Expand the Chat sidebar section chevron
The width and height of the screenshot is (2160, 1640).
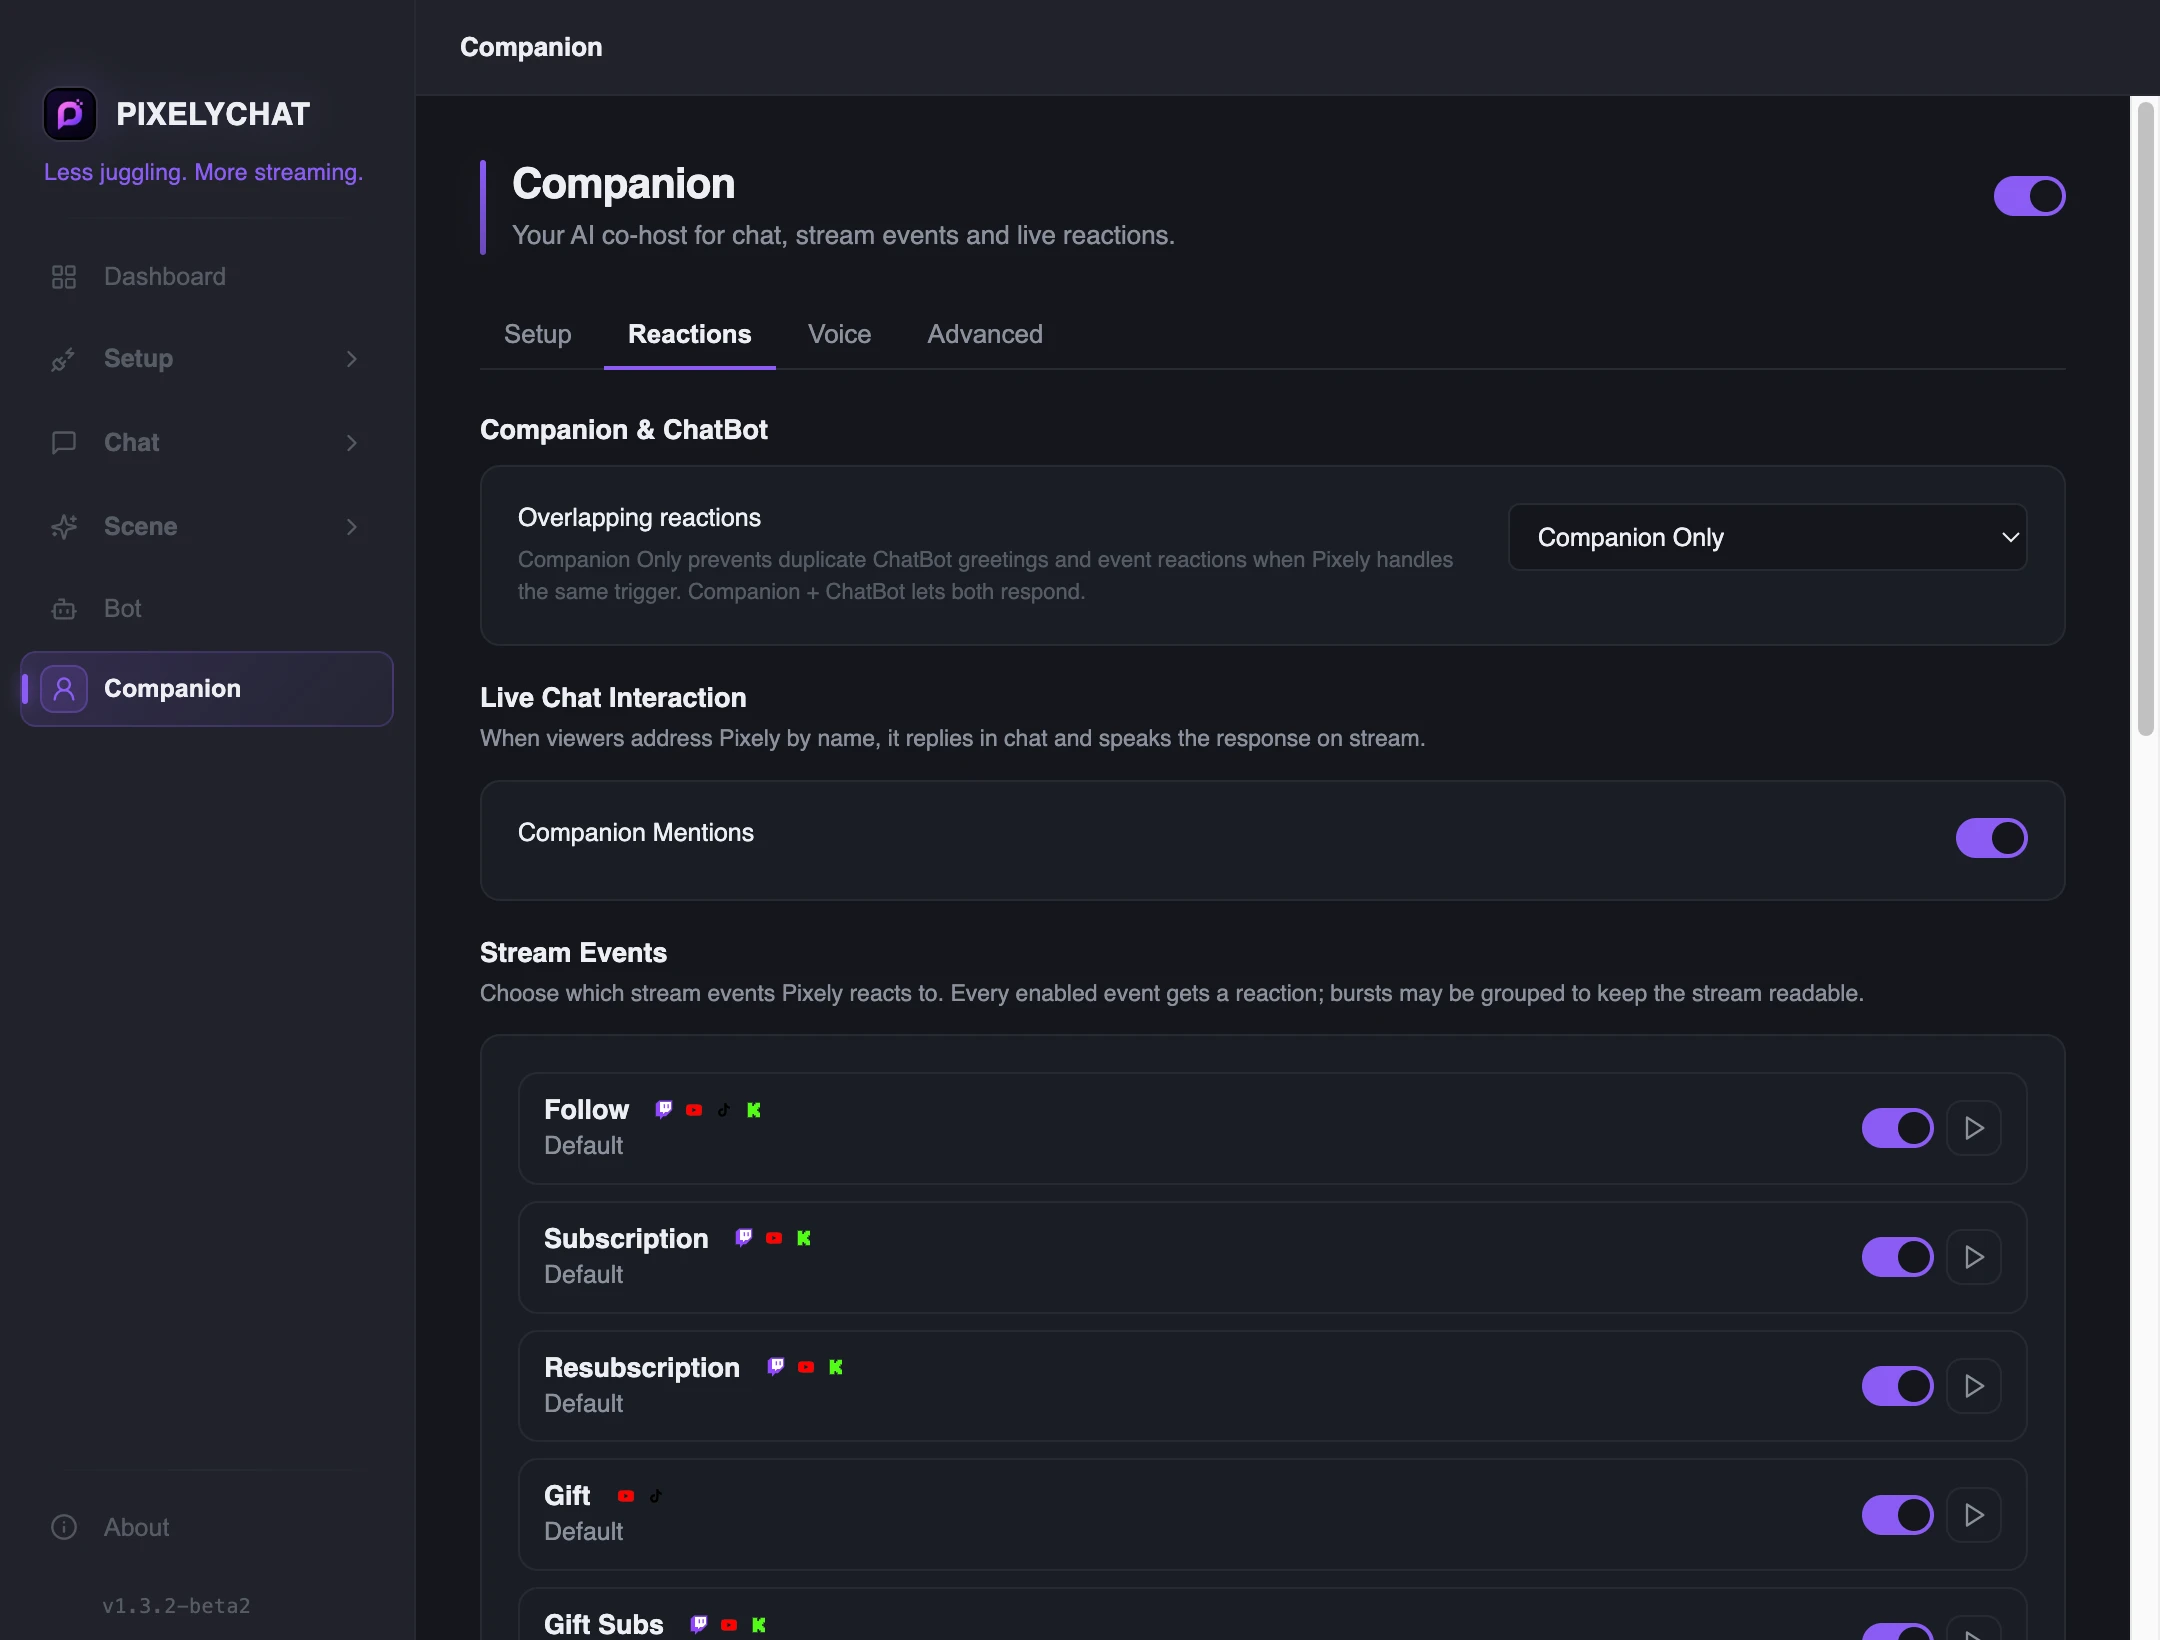(x=352, y=443)
